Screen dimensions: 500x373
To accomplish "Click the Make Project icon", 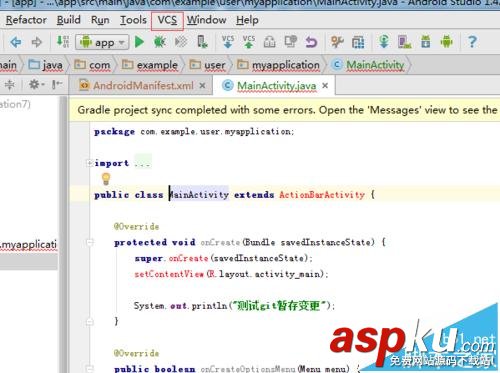I will point(63,42).
